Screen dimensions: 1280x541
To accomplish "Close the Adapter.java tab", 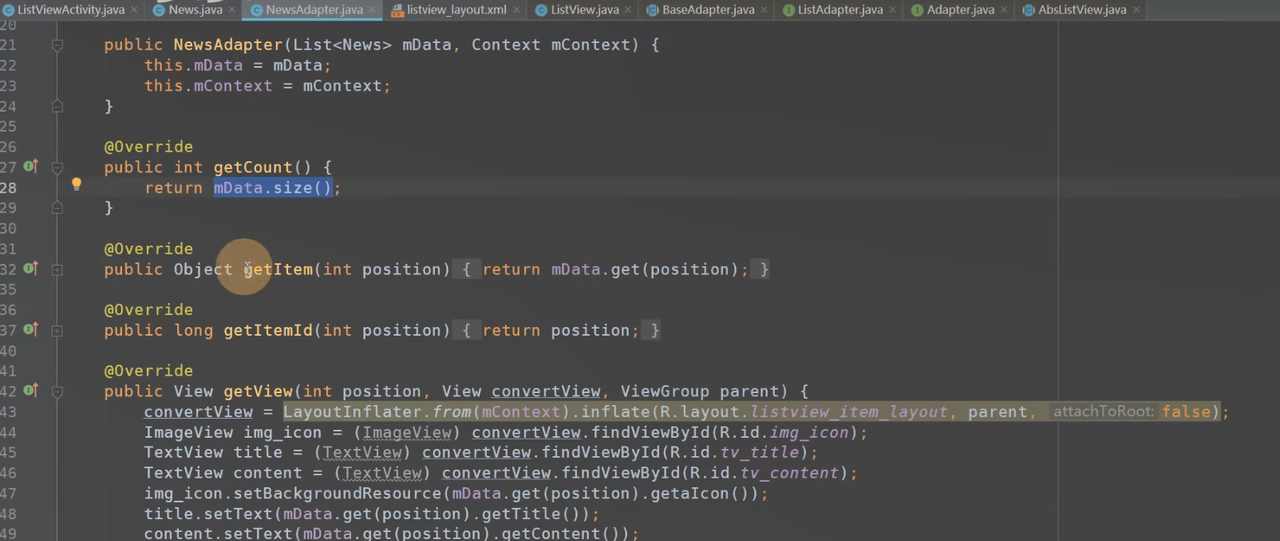I will [x=1004, y=10].
